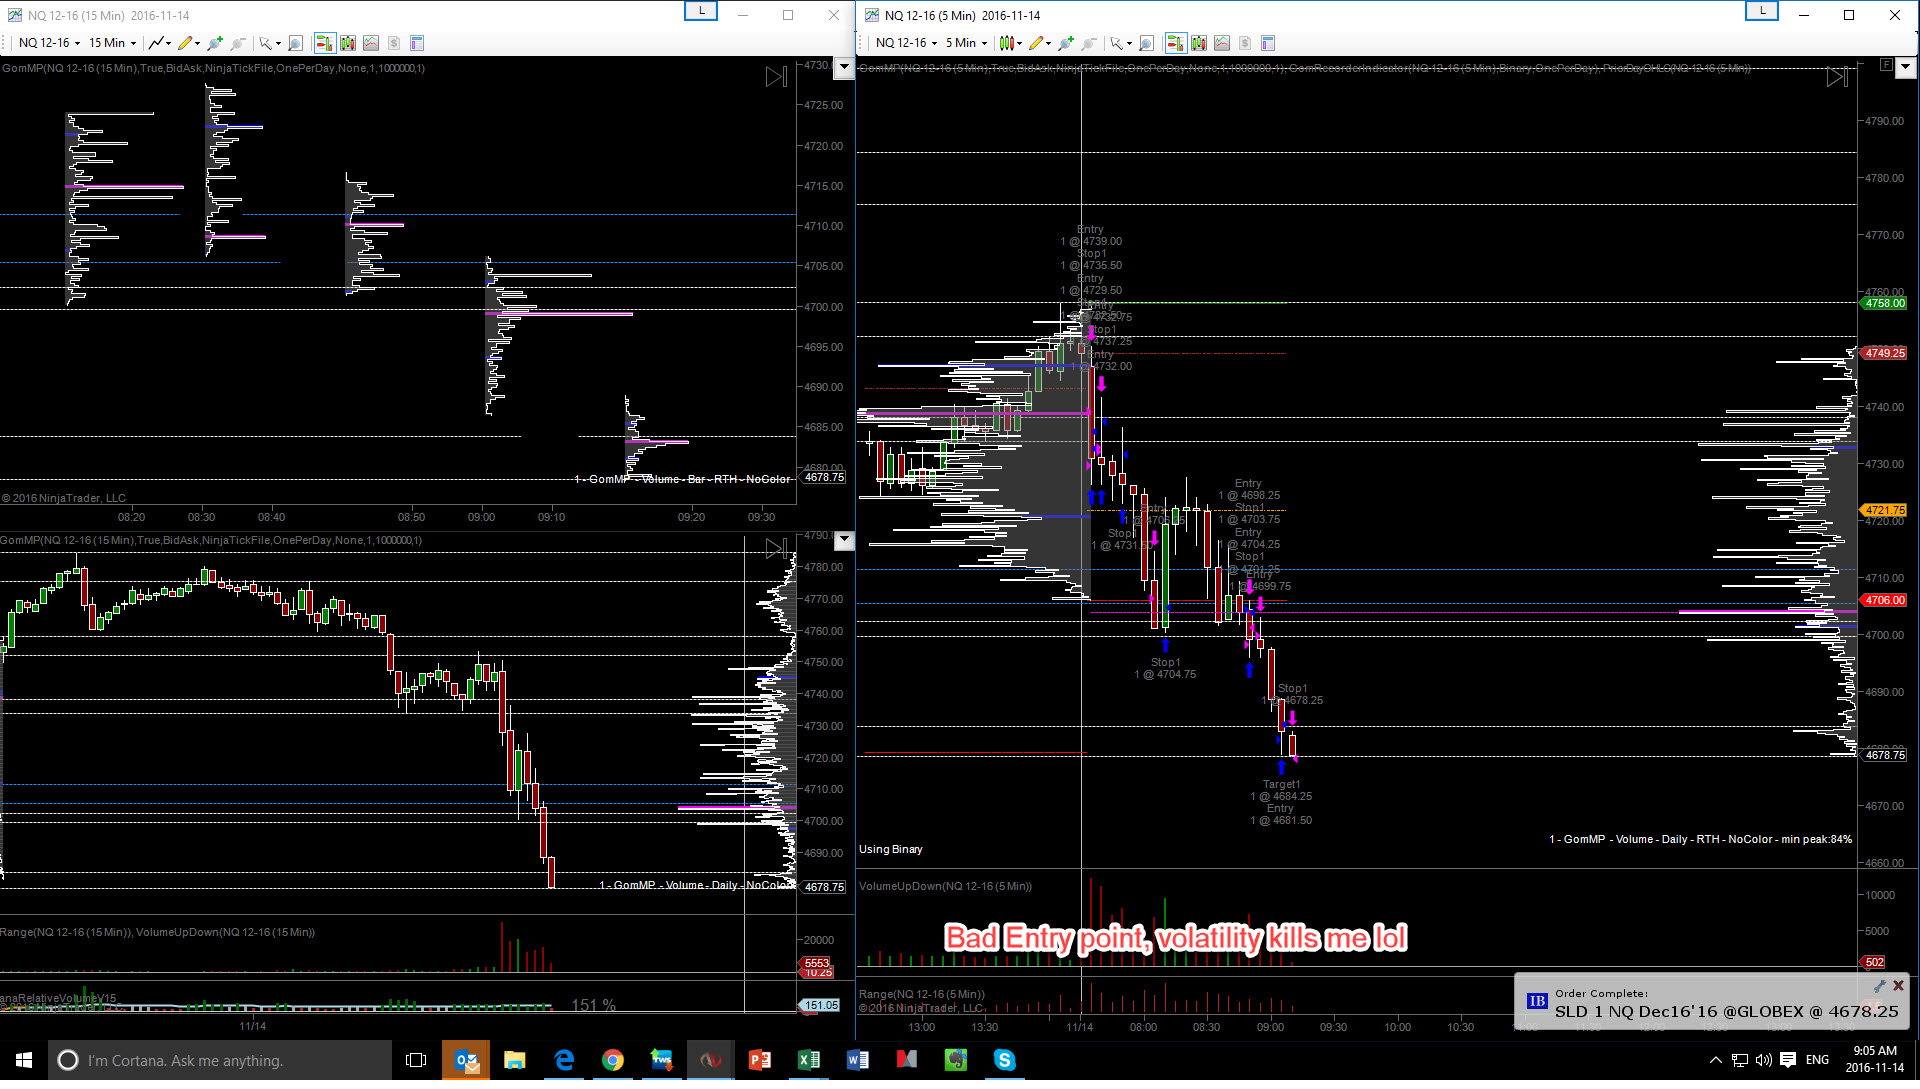
Task: Open Properties icon in 15 Min window
Action: coord(417,43)
